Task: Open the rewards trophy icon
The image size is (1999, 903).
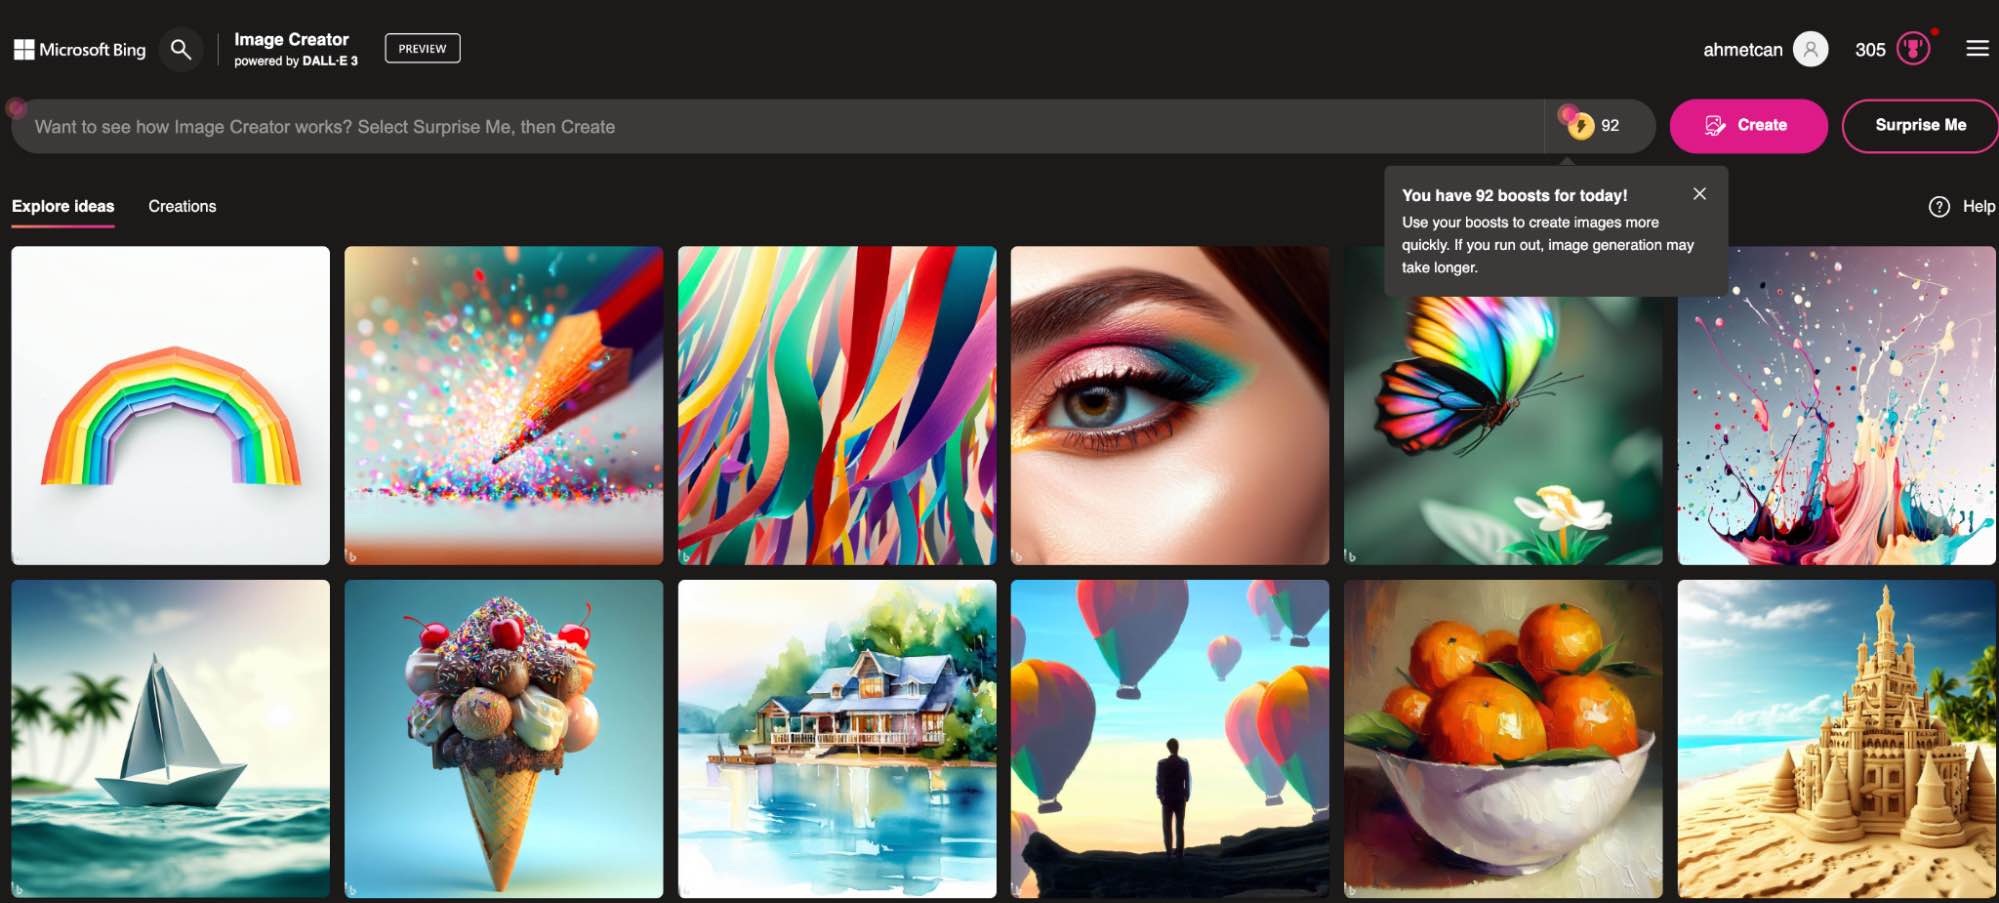Action: (x=1913, y=49)
